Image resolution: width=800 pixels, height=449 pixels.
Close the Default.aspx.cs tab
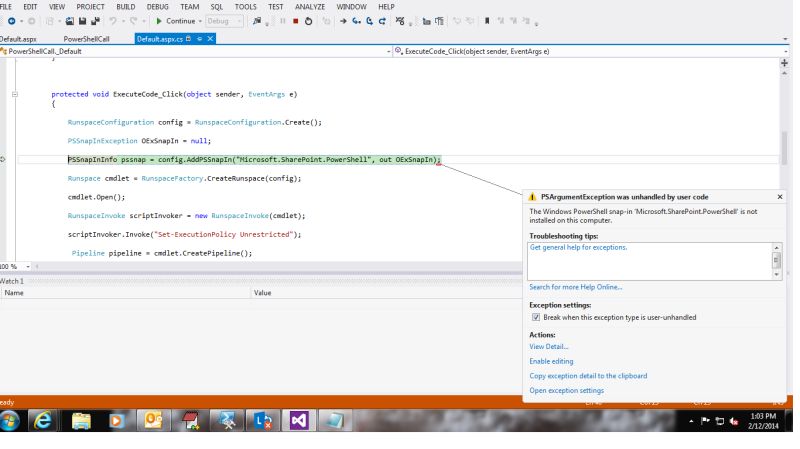tap(210, 39)
